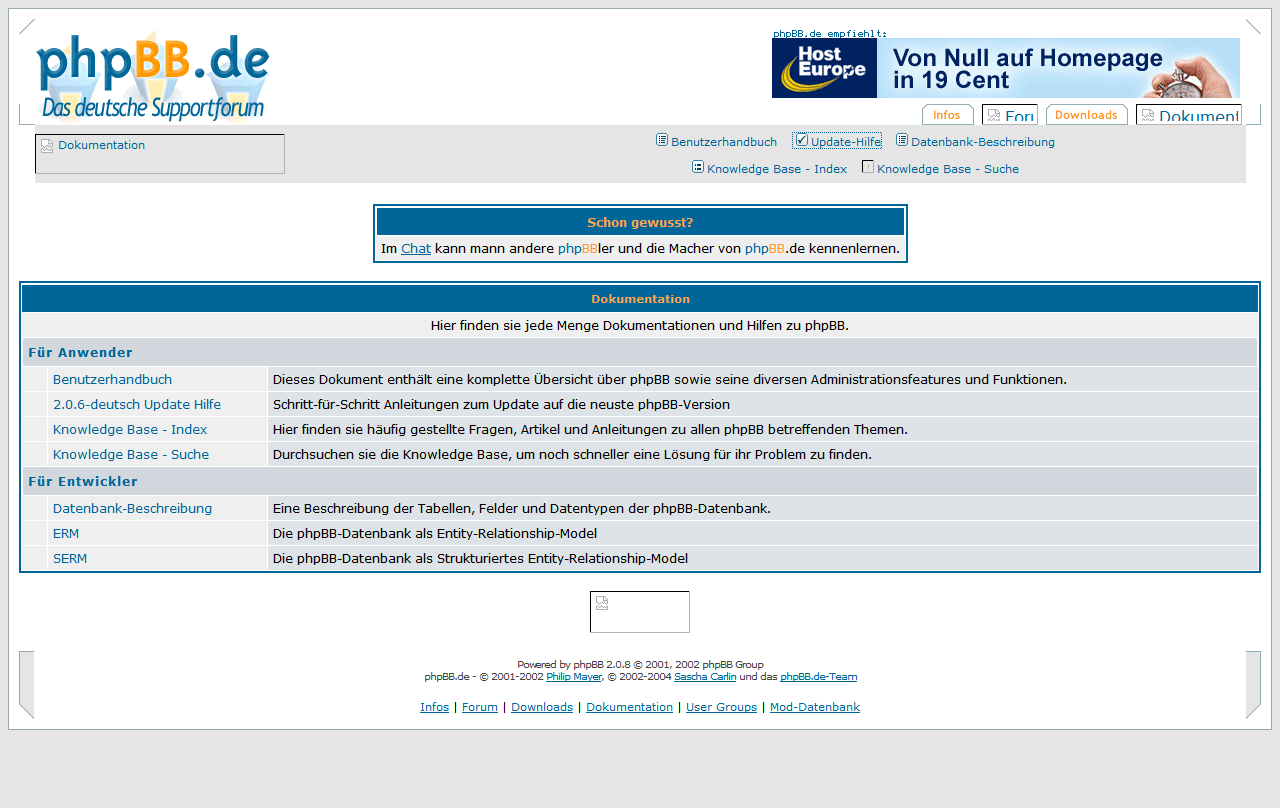Viewport: 1280px width, 808px height.
Task: Click the Update-Hilfe checkmark icon
Action: pyautogui.click(x=801, y=140)
